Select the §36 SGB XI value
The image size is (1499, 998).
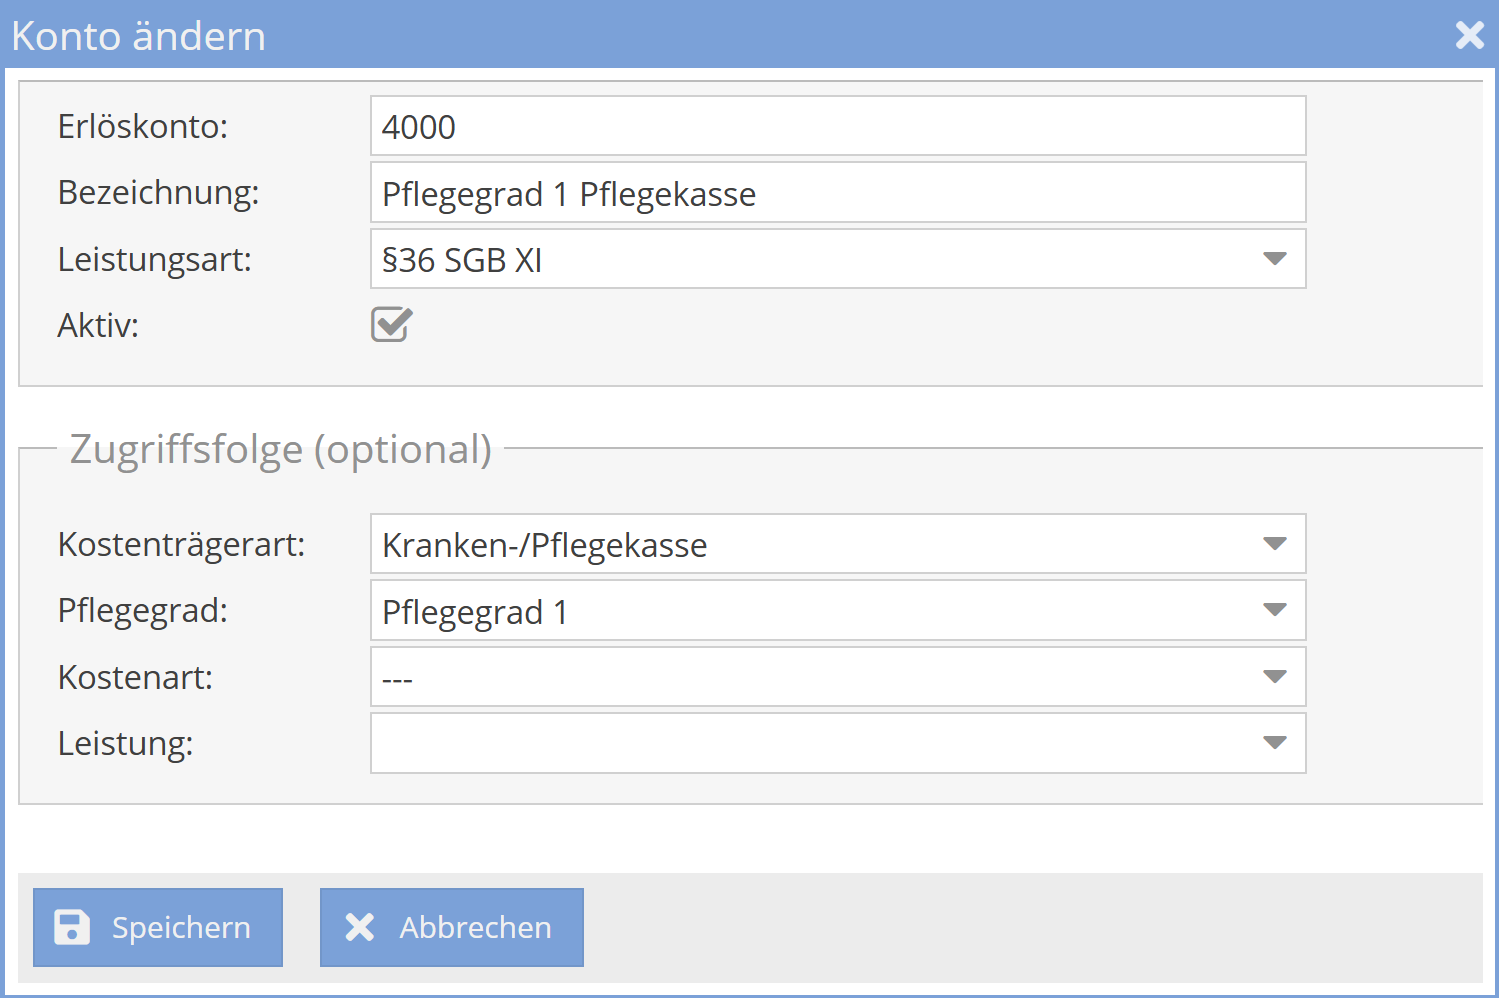462,260
